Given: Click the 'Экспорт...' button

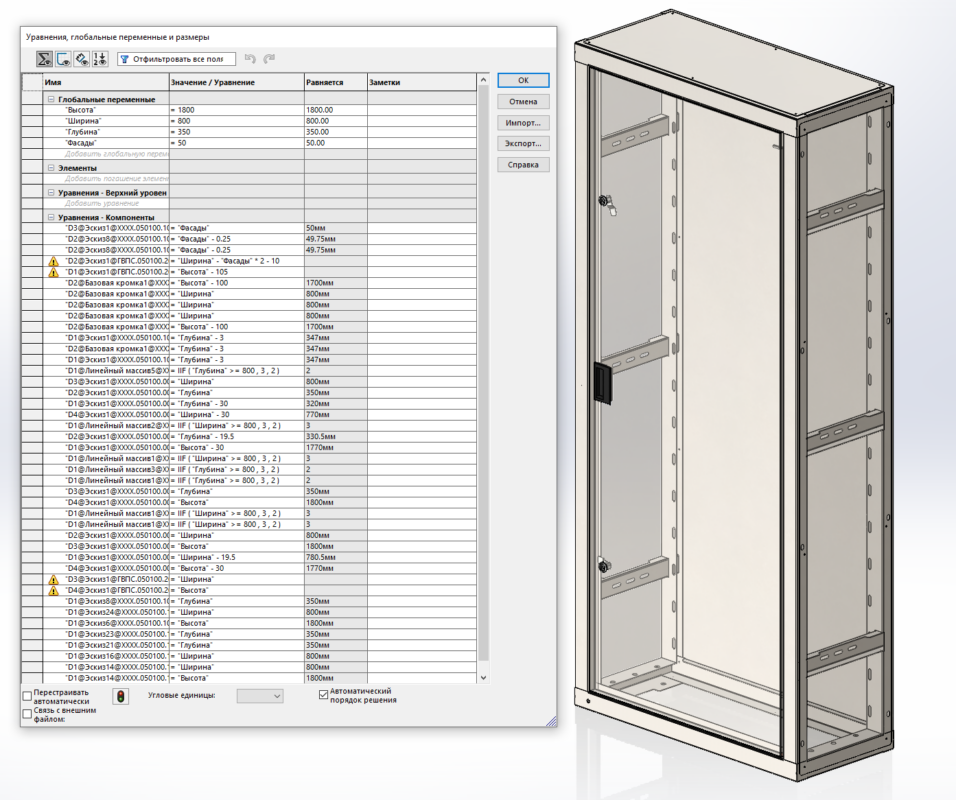Looking at the screenshot, I should [x=523, y=143].
